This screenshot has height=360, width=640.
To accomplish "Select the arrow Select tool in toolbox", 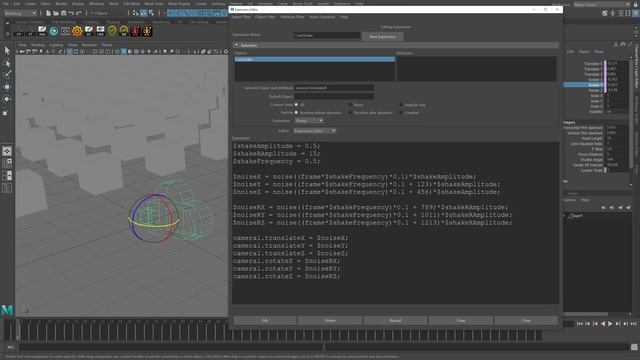I will pyautogui.click(x=7, y=51).
